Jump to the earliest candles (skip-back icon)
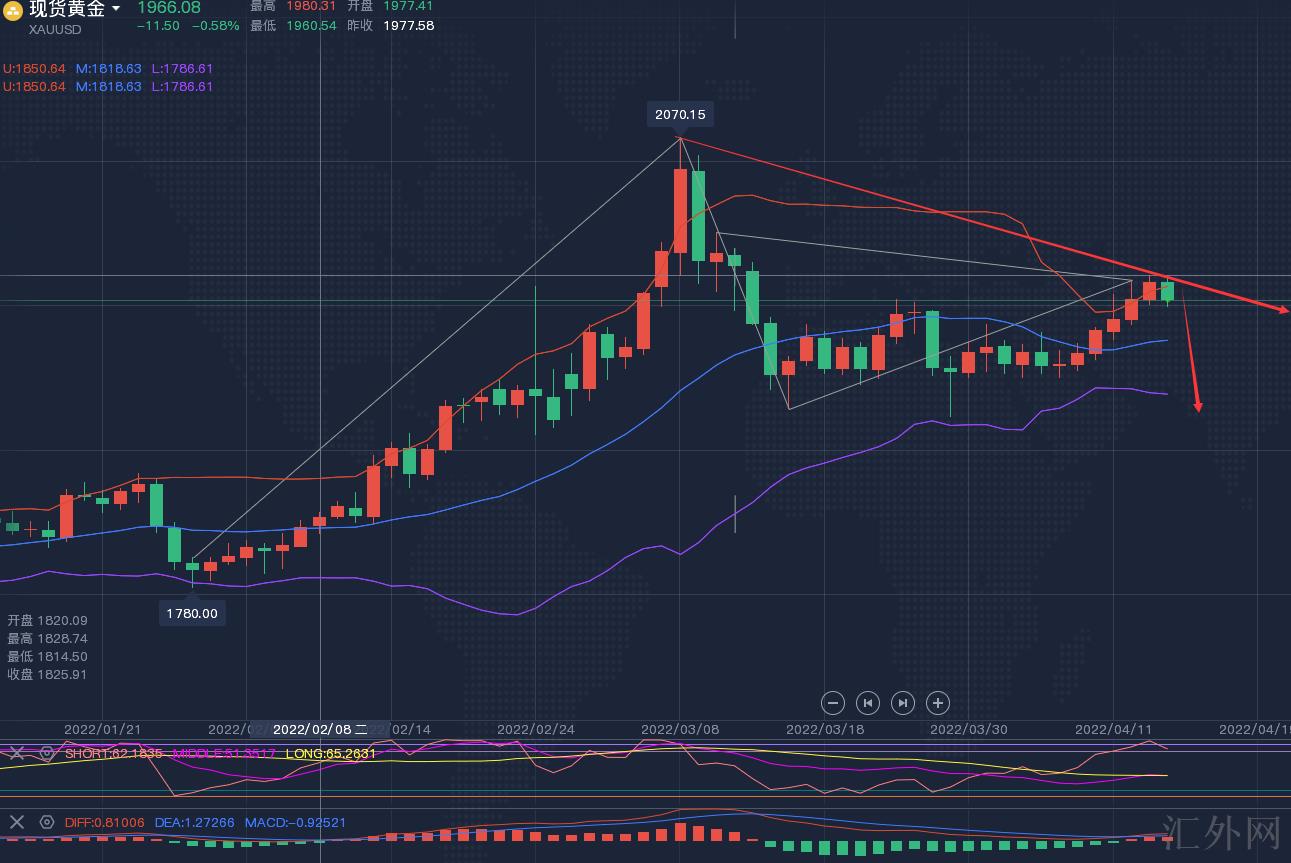Screen dimensions: 1291x863 pos(868,703)
